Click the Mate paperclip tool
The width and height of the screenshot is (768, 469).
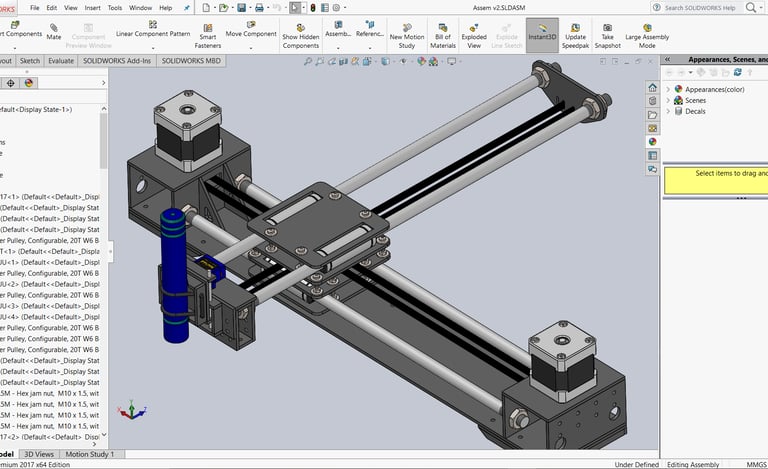[54, 31]
